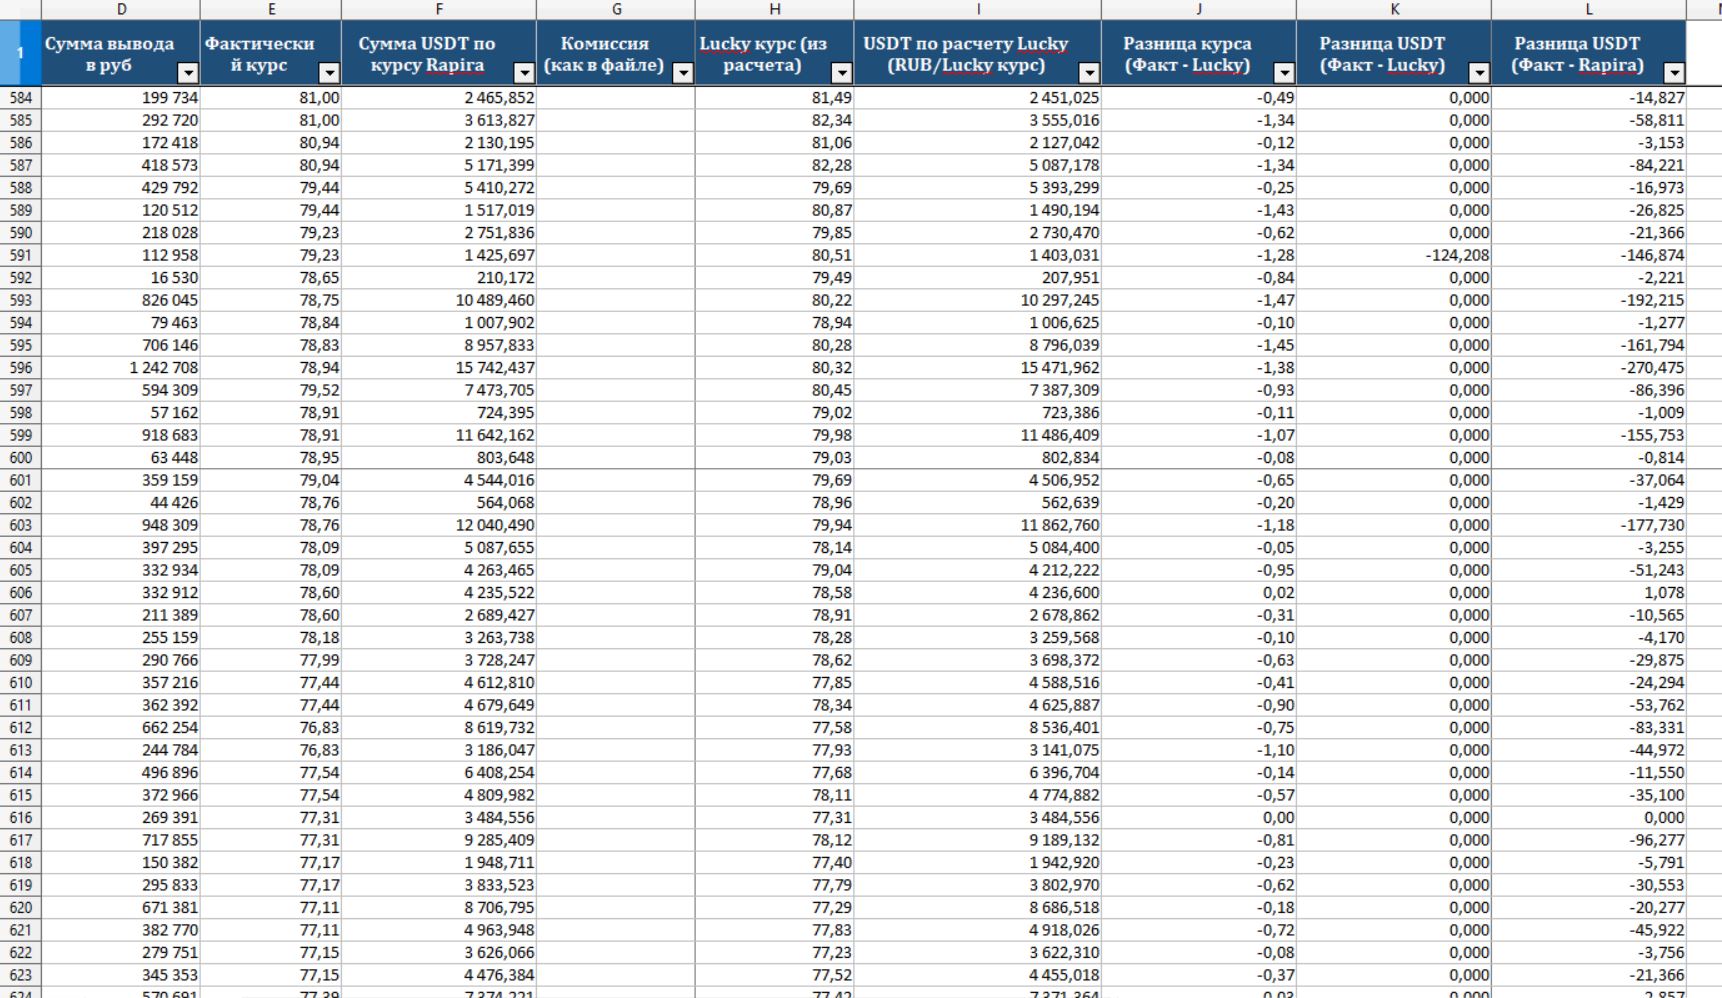This screenshot has height=998, width=1722.
Task: Select cell with value -124,208
Action: coord(1394,255)
